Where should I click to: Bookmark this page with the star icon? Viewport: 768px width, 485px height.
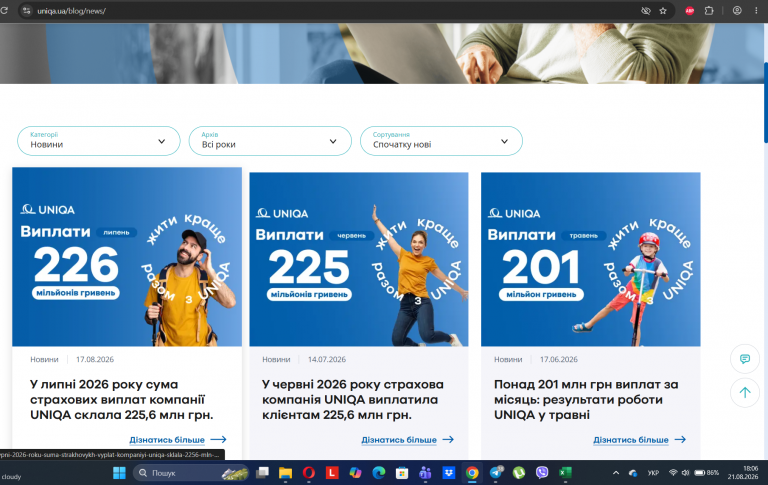[x=663, y=10]
